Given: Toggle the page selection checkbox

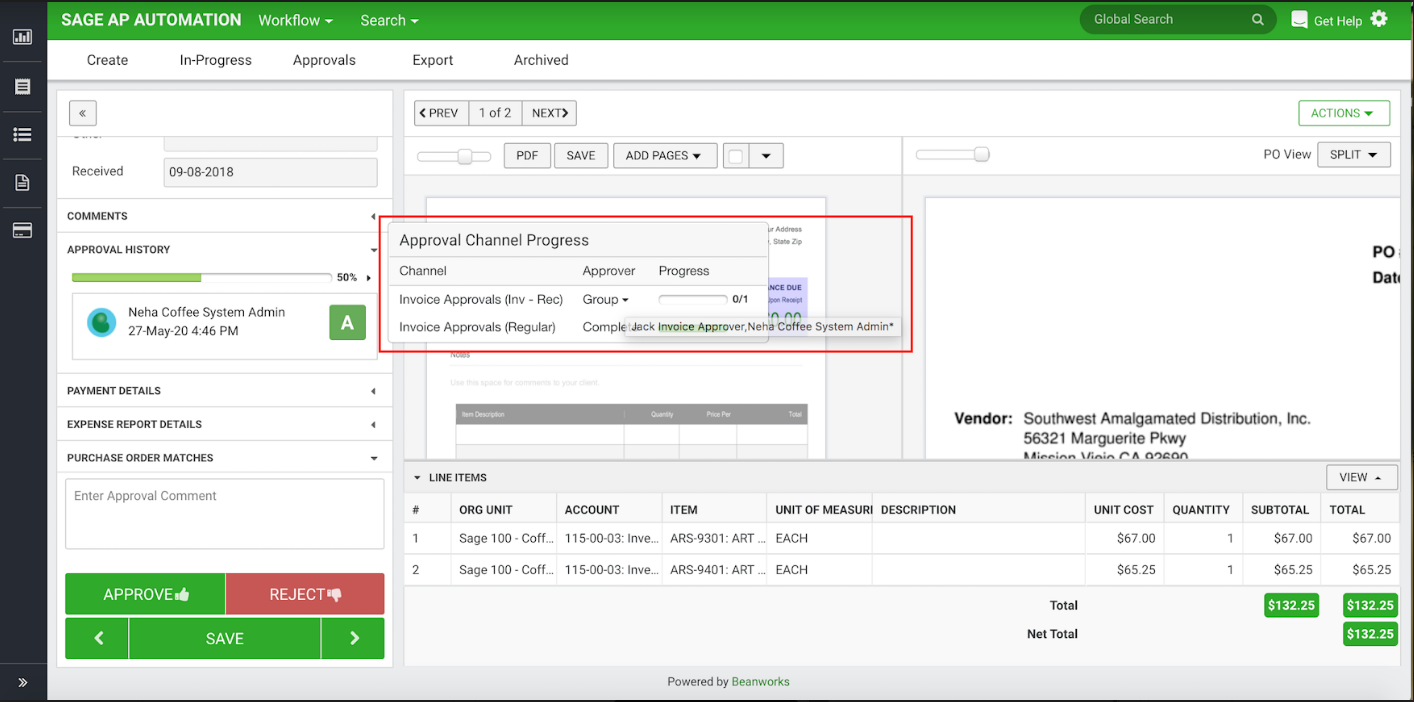Looking at the screenshot, I should tap(736, 156).
